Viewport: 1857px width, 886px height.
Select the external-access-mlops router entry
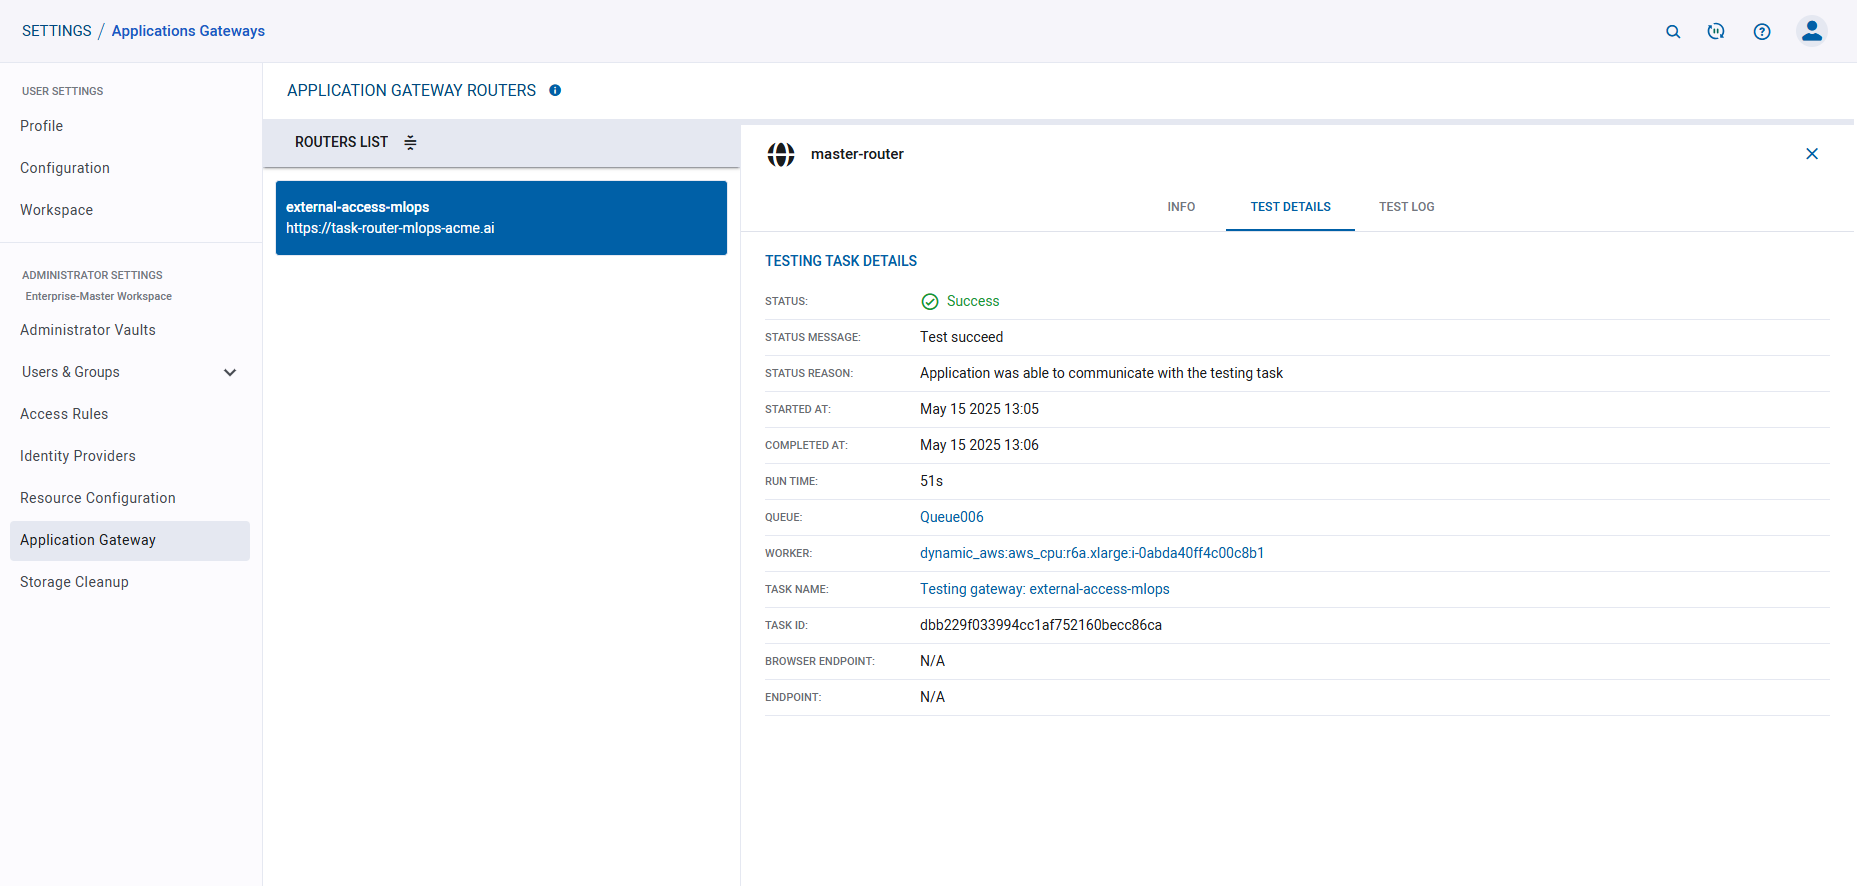click(501, 218)
